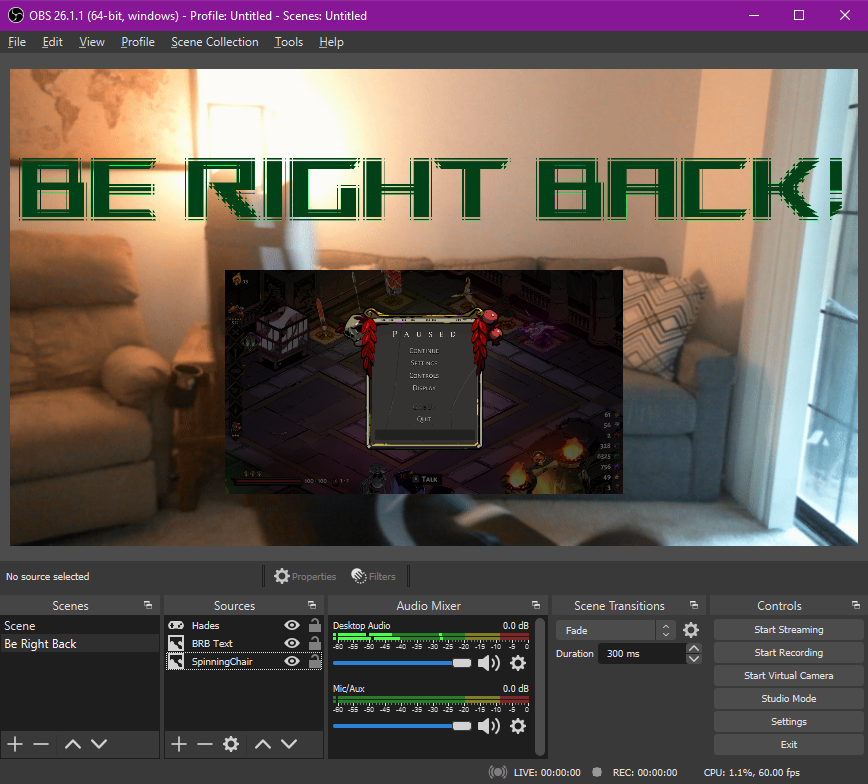Open the Filters panel from the toolbar
The width and height of the screenshot is (868, 784).
374,576
